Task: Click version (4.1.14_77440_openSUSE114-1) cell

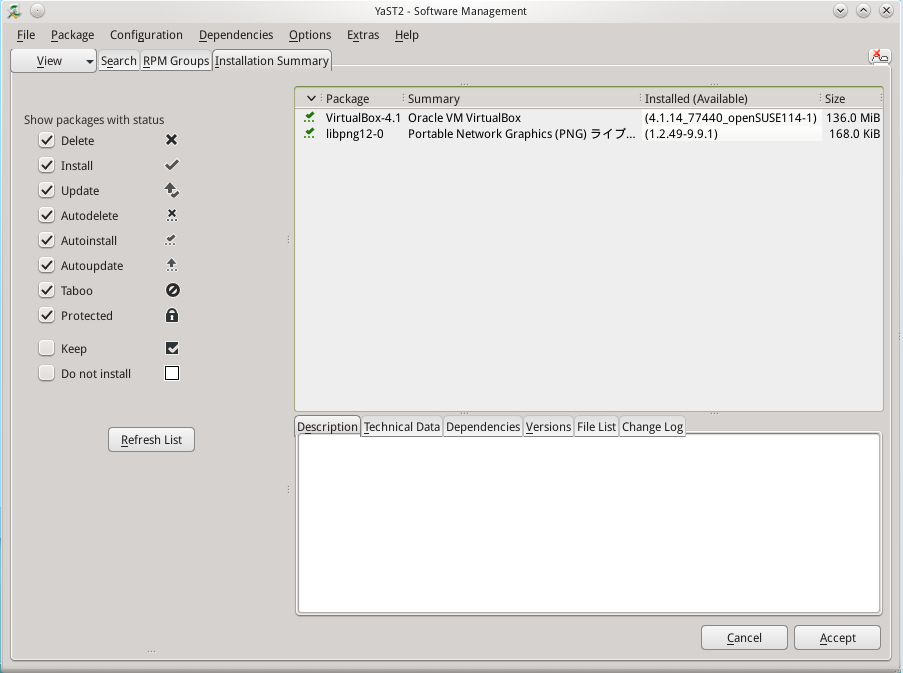Action: (x=730, y=117)
